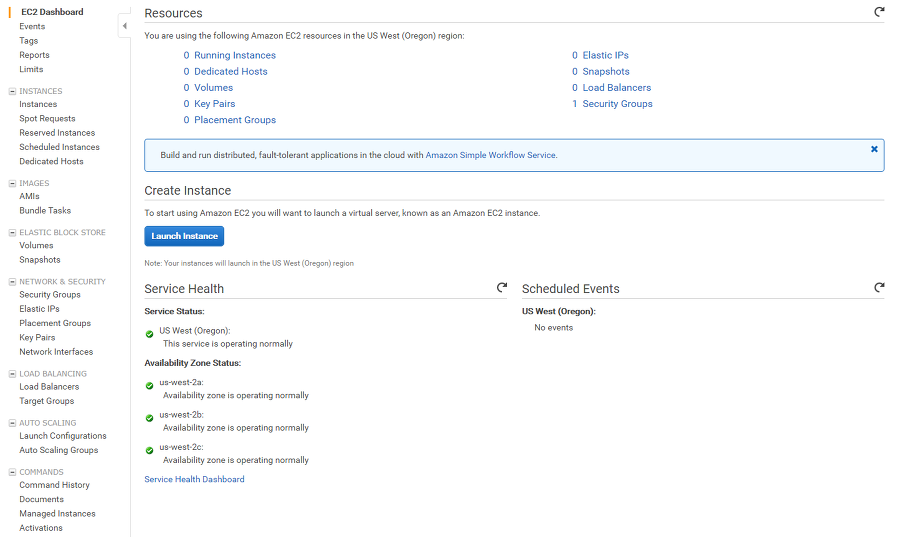Refresh the Resources section
900x537 pixels.
point(879,12)
